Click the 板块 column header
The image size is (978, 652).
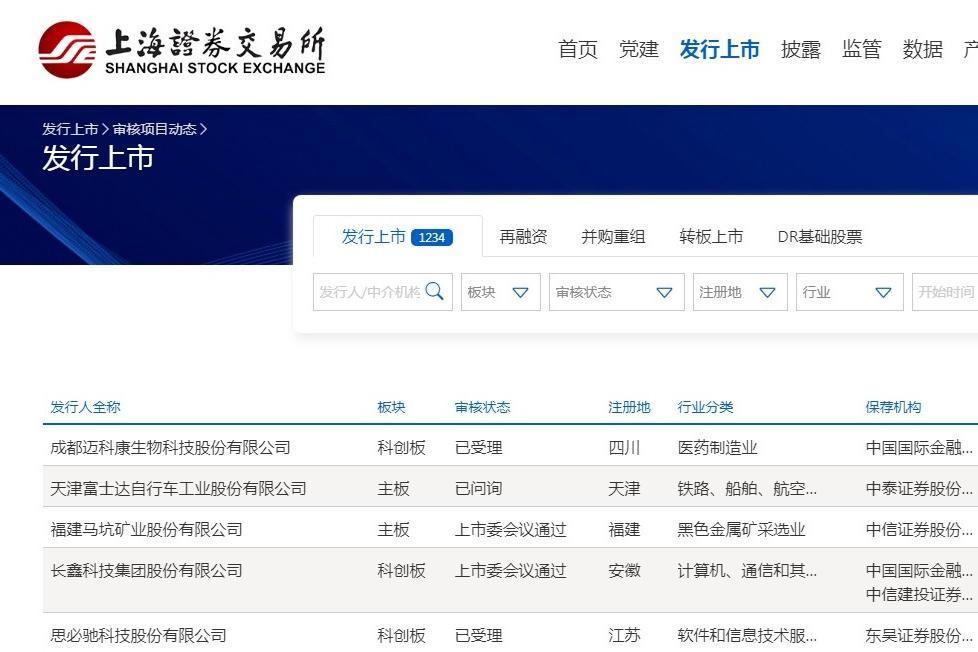pyautogui.click(x=391, y=407)
